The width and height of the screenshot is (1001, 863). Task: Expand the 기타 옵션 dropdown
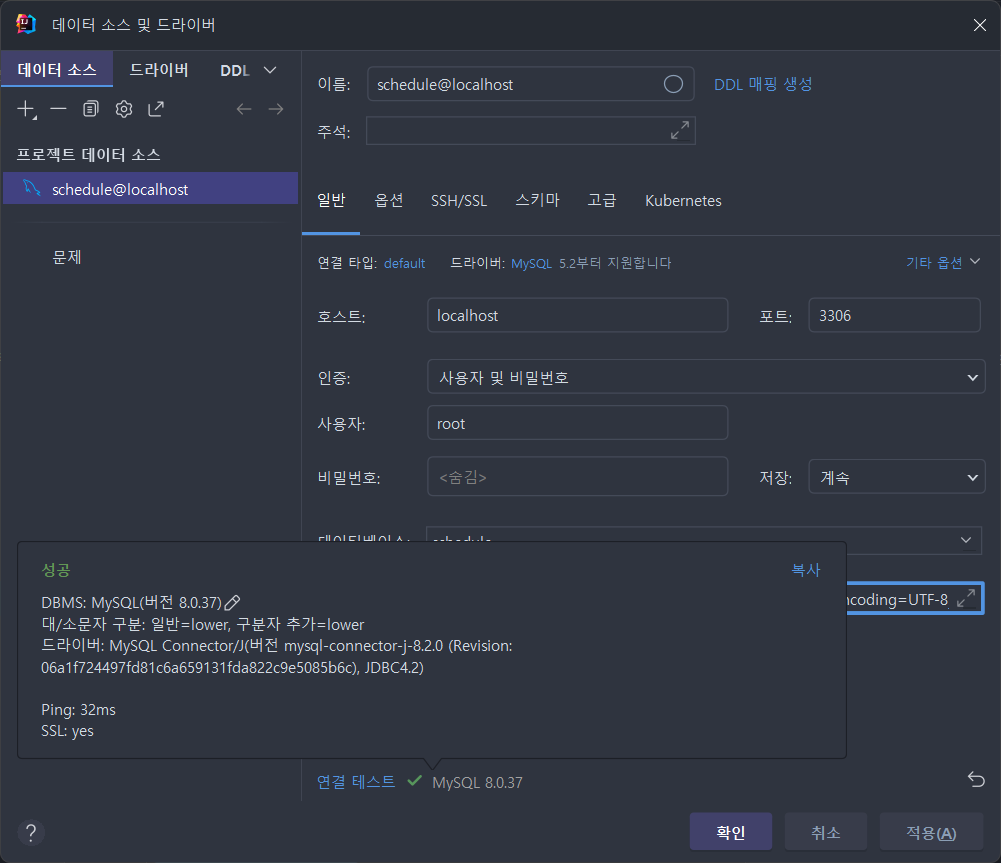coord(942,262)
